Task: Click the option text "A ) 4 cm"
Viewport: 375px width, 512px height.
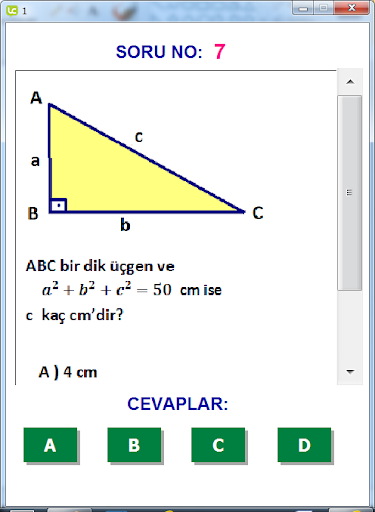Action: (x=68, y=372)
